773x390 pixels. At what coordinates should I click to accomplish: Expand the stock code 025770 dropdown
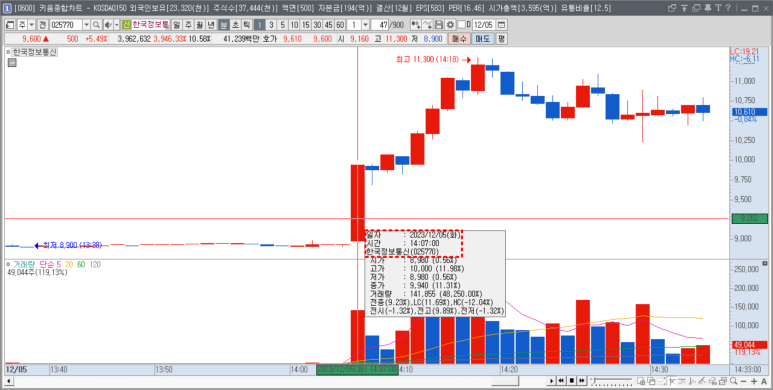86,25
